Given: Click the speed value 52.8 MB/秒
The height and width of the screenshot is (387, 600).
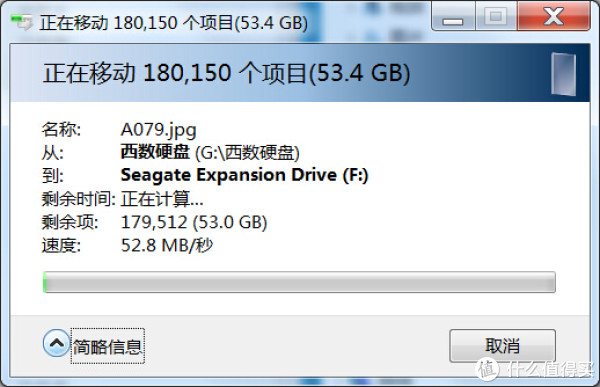Looking at the screenshot, I should (x=167, y=245).
